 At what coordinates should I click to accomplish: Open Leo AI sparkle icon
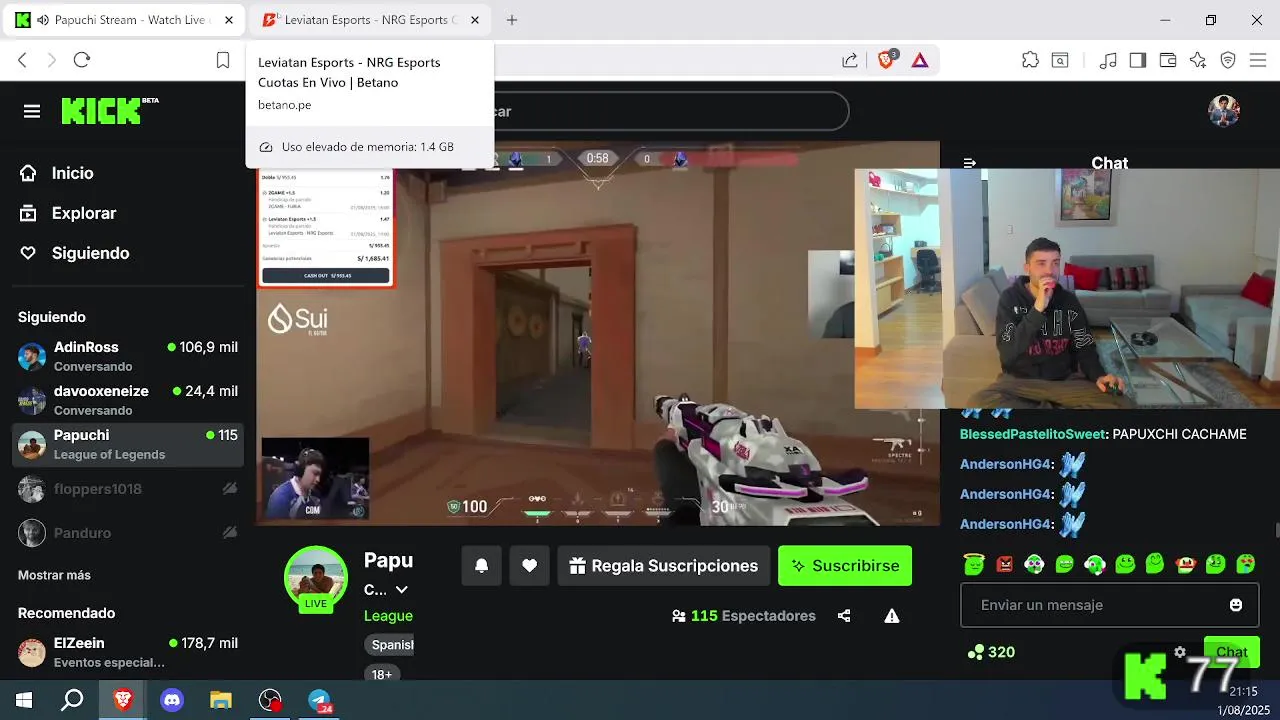[1198, 61]
